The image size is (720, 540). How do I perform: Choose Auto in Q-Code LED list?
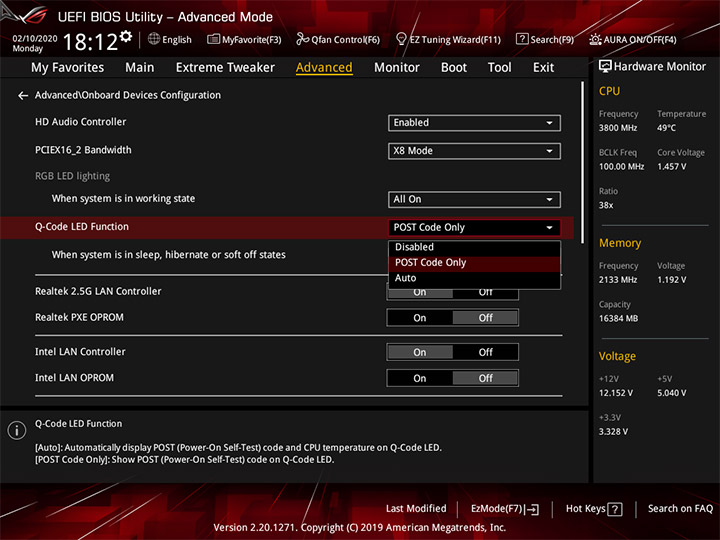(x=474, y=278)
